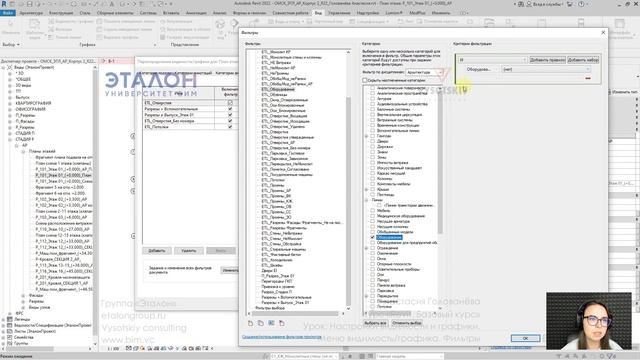Check the Колонны category box
The height and width of the screenshot is (360, 640).
coord(372,178)
